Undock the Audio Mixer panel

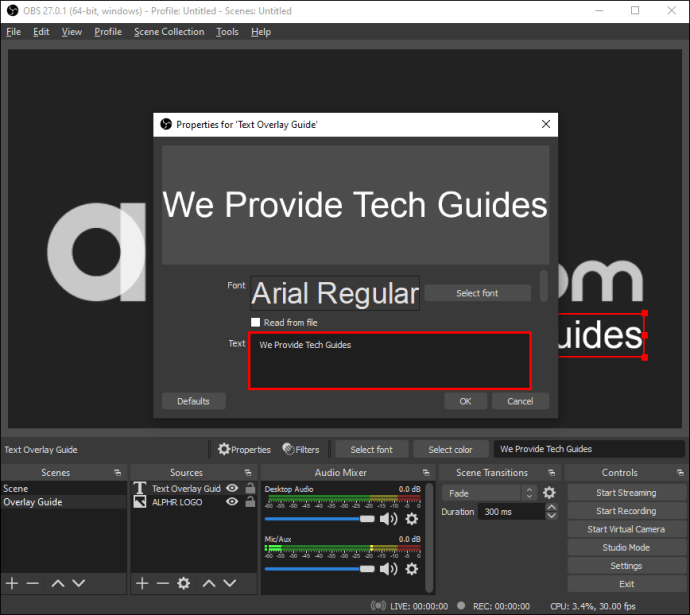pos(425,473)
